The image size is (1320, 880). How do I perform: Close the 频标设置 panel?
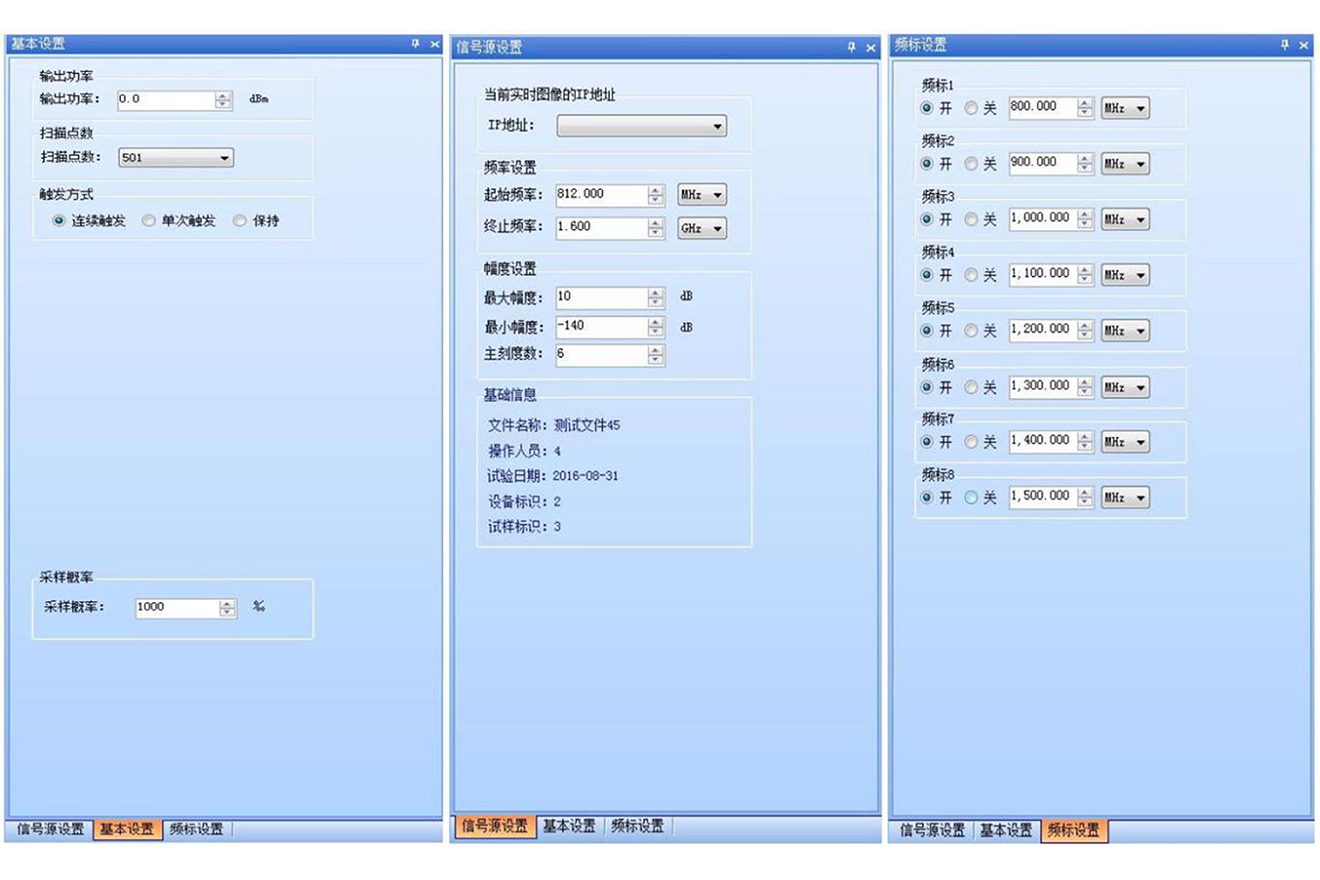tap(1304, 45)
